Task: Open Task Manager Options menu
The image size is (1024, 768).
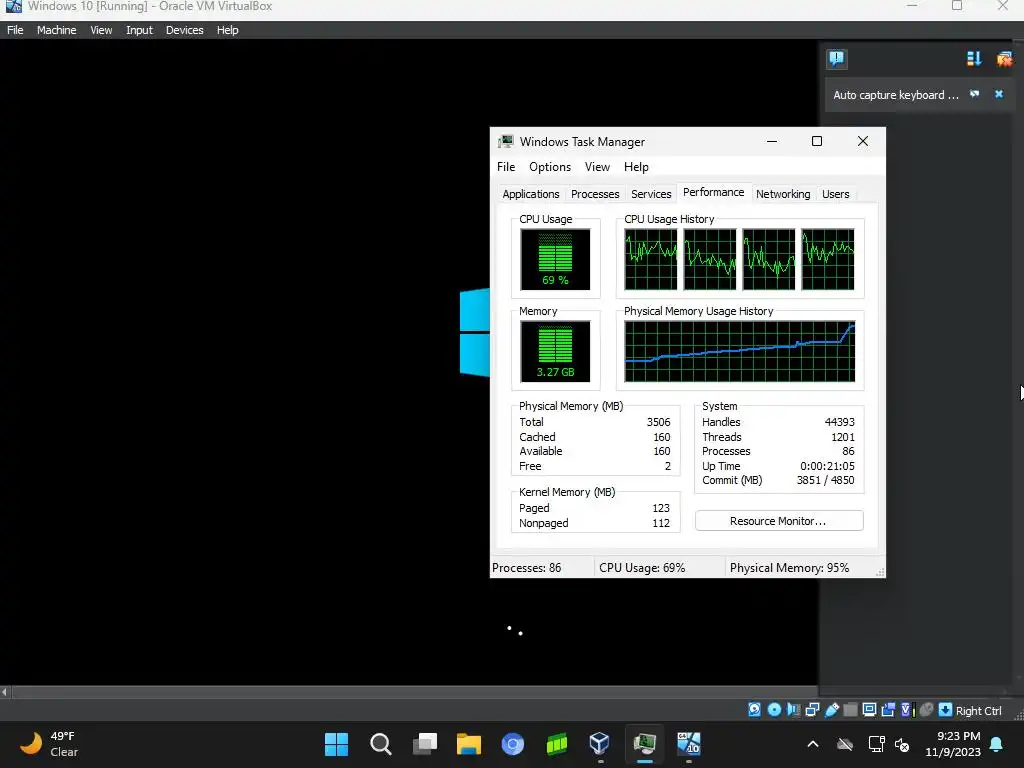Action: (550, 167)
